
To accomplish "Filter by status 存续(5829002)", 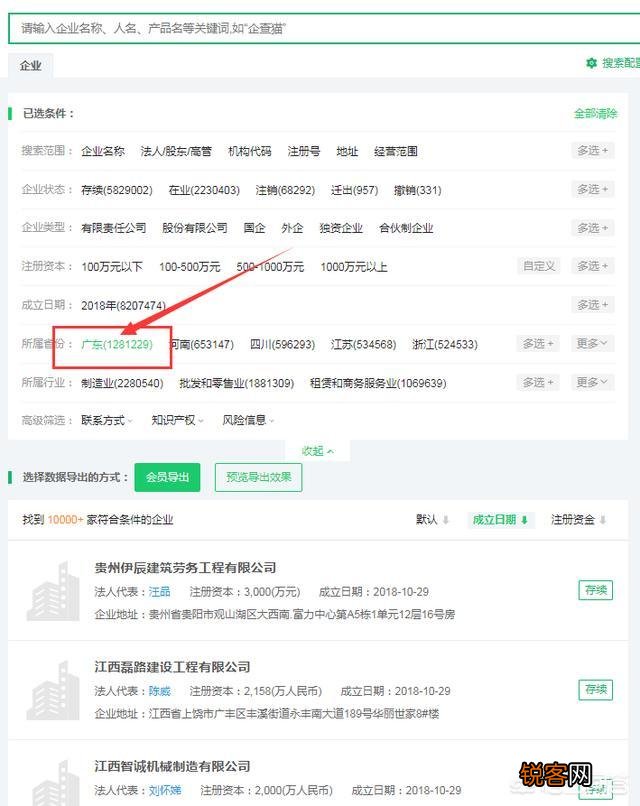I will (x=117, y=190).
